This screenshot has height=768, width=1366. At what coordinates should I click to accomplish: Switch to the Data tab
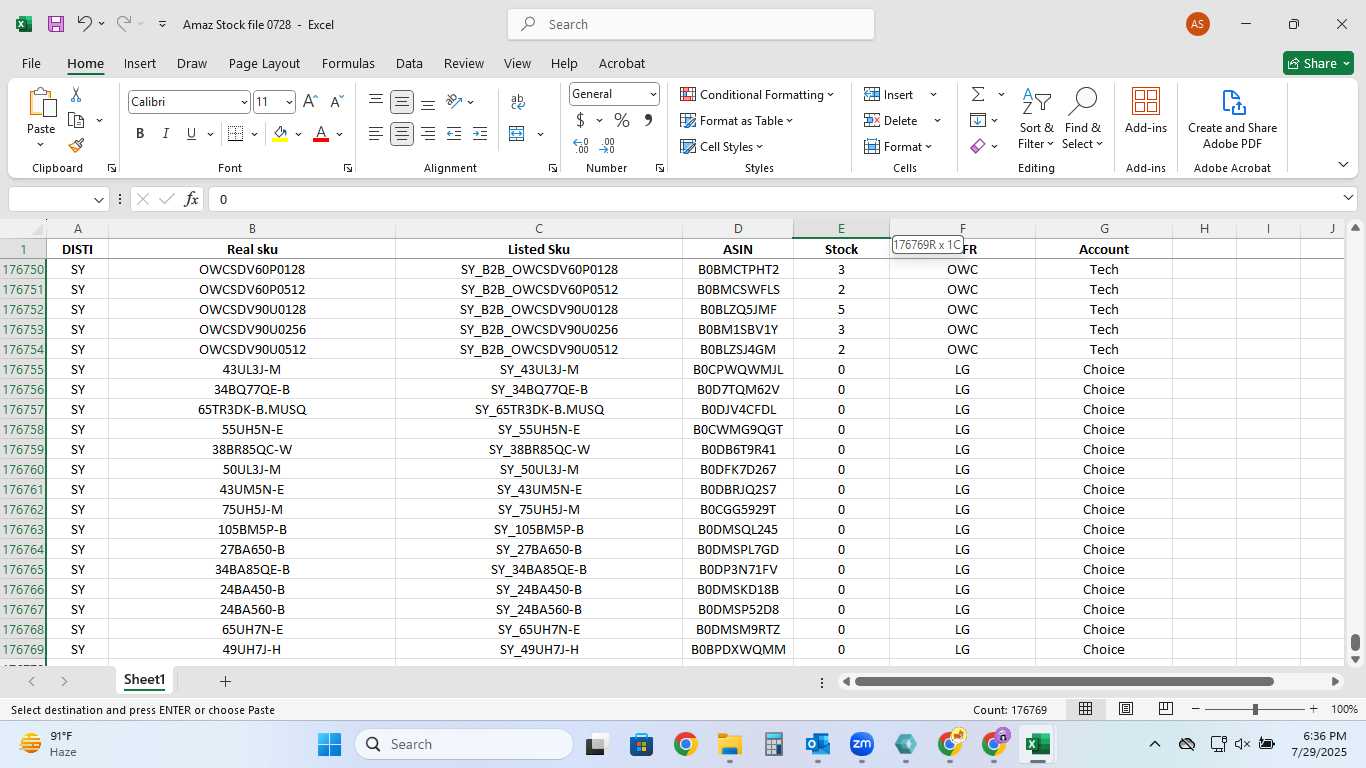(409, 63)
